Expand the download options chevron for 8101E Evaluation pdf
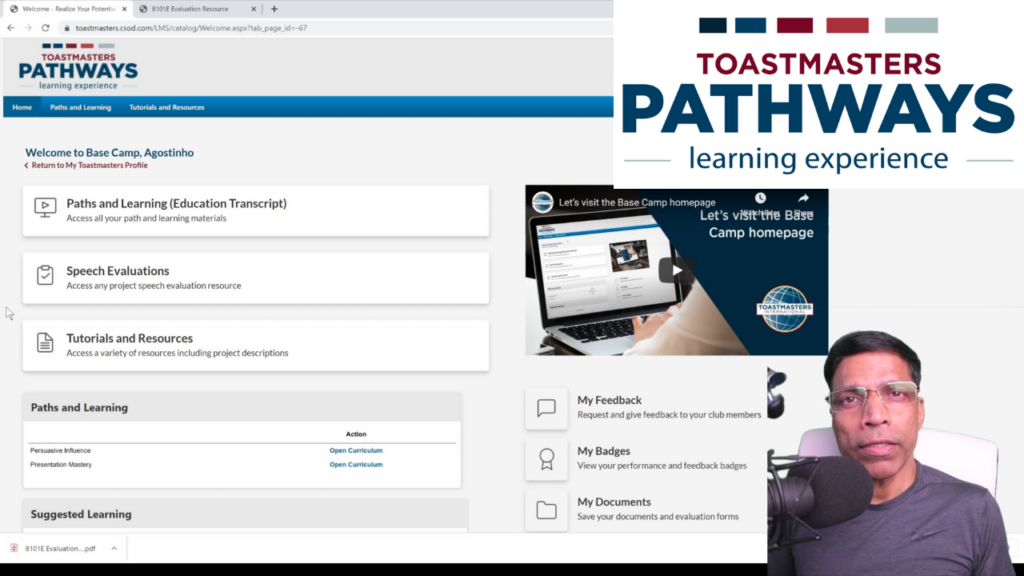Image resolution: width=1024 pixels, height=576 pixels. click(114, 549)
